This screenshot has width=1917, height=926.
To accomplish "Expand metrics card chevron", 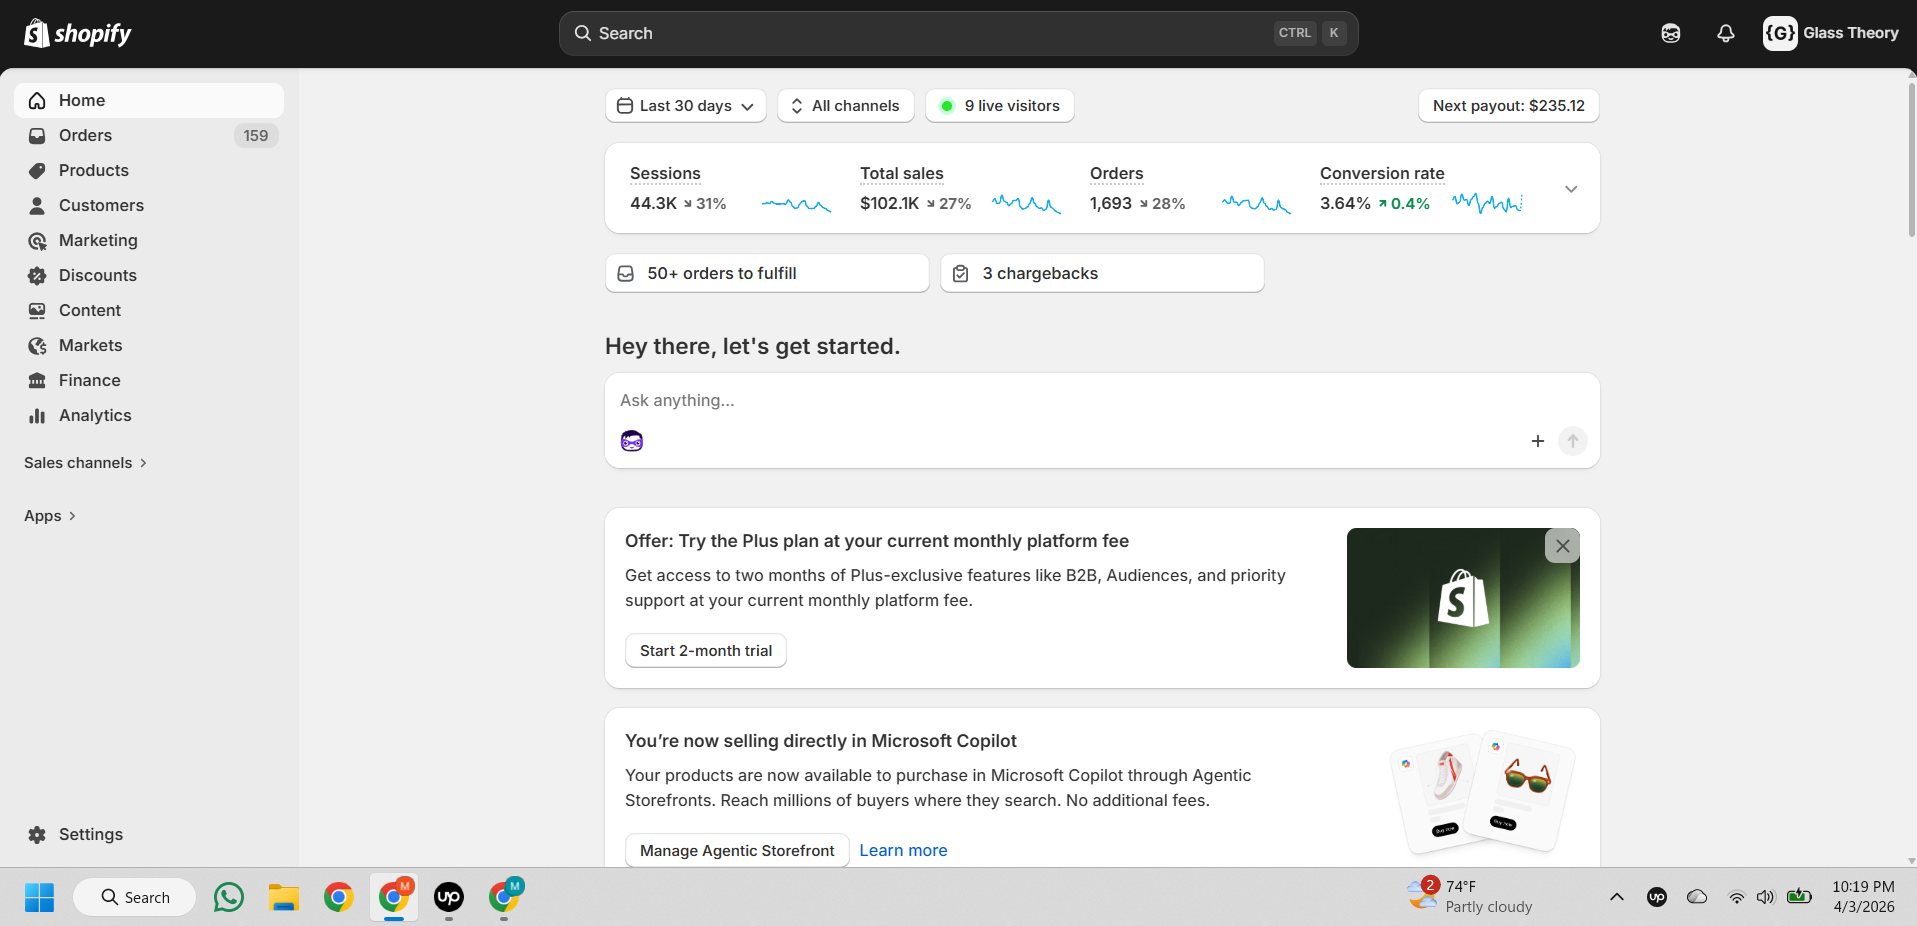I will point(1571,189).
